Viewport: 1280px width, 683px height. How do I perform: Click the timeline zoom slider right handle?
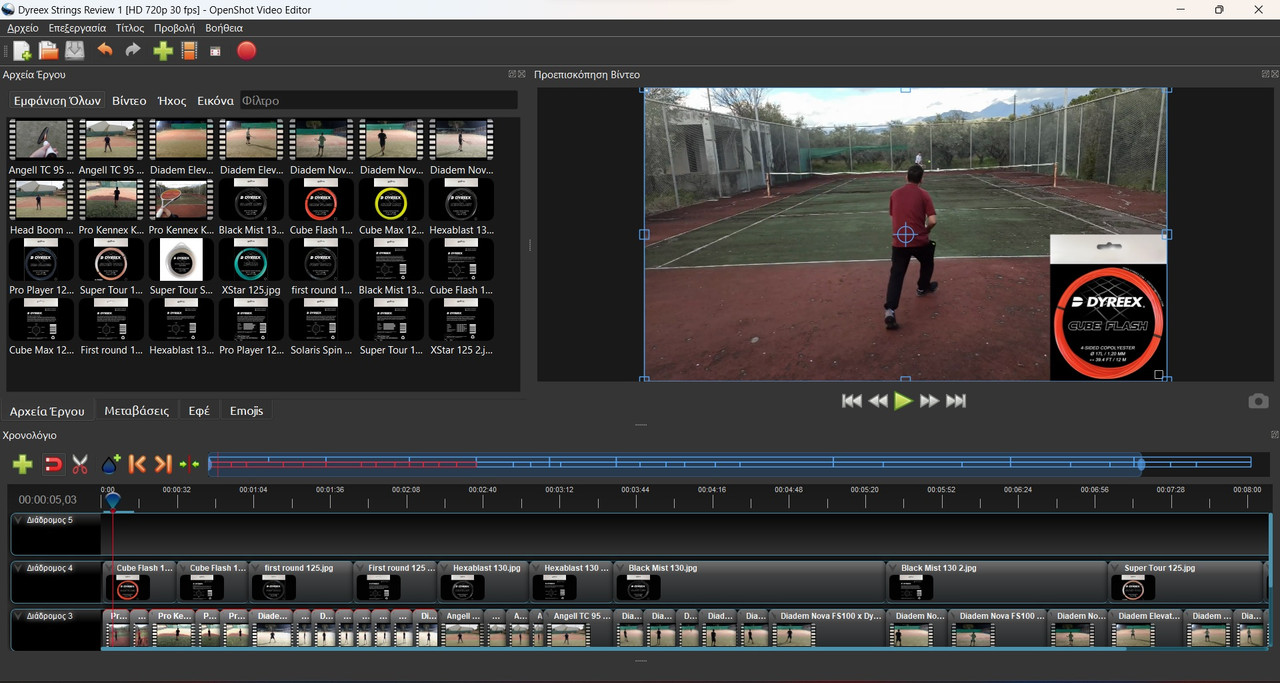point(1140,463)
